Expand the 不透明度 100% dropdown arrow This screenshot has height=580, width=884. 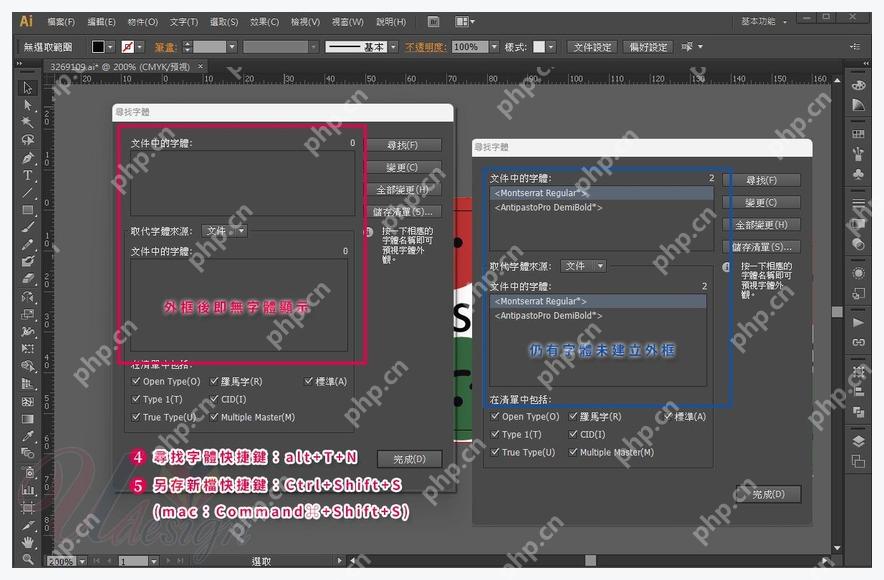coord(494,47)
